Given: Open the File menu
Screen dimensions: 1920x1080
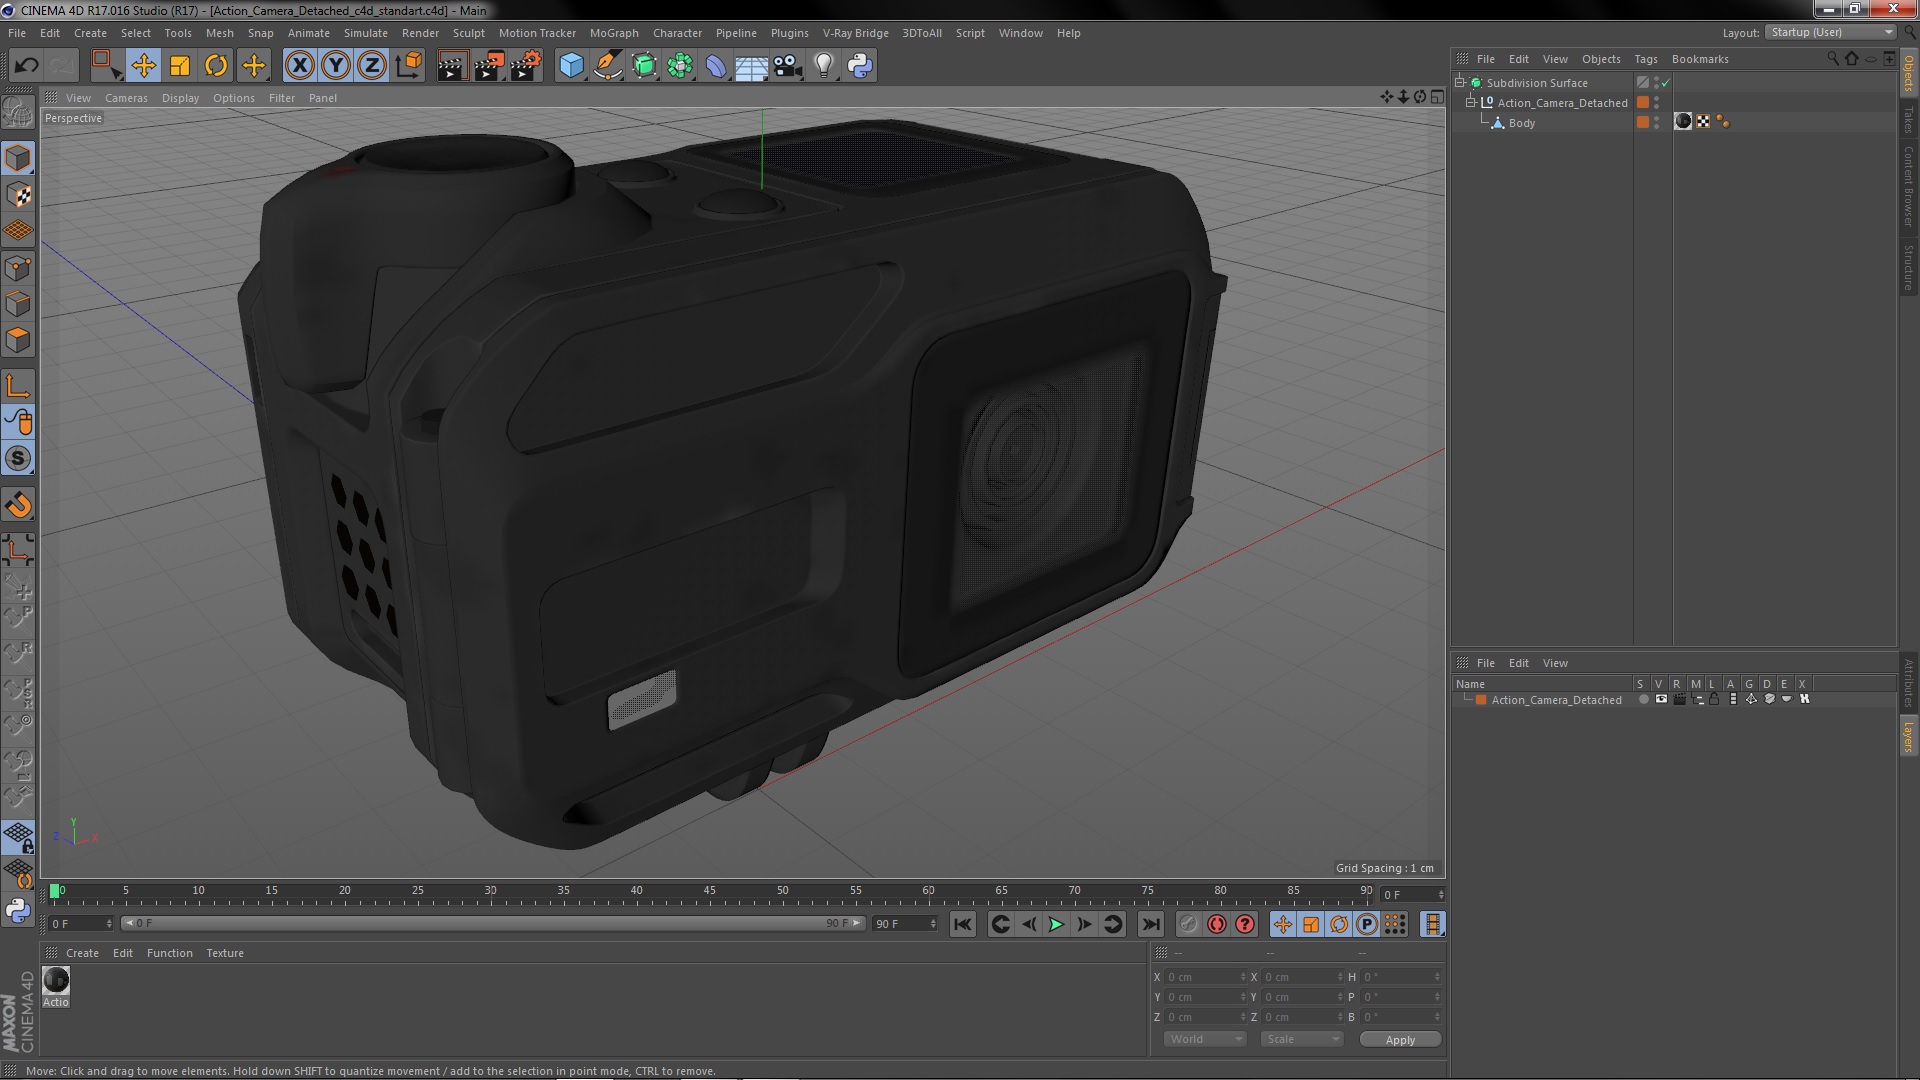Looking at the screenshot, I should 17,33.
